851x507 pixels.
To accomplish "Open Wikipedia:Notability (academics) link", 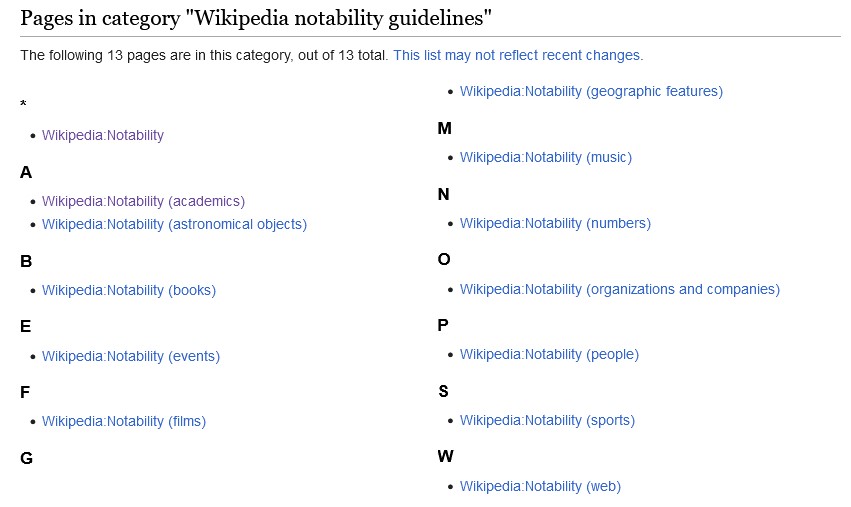I will click(x=143, y=201).
